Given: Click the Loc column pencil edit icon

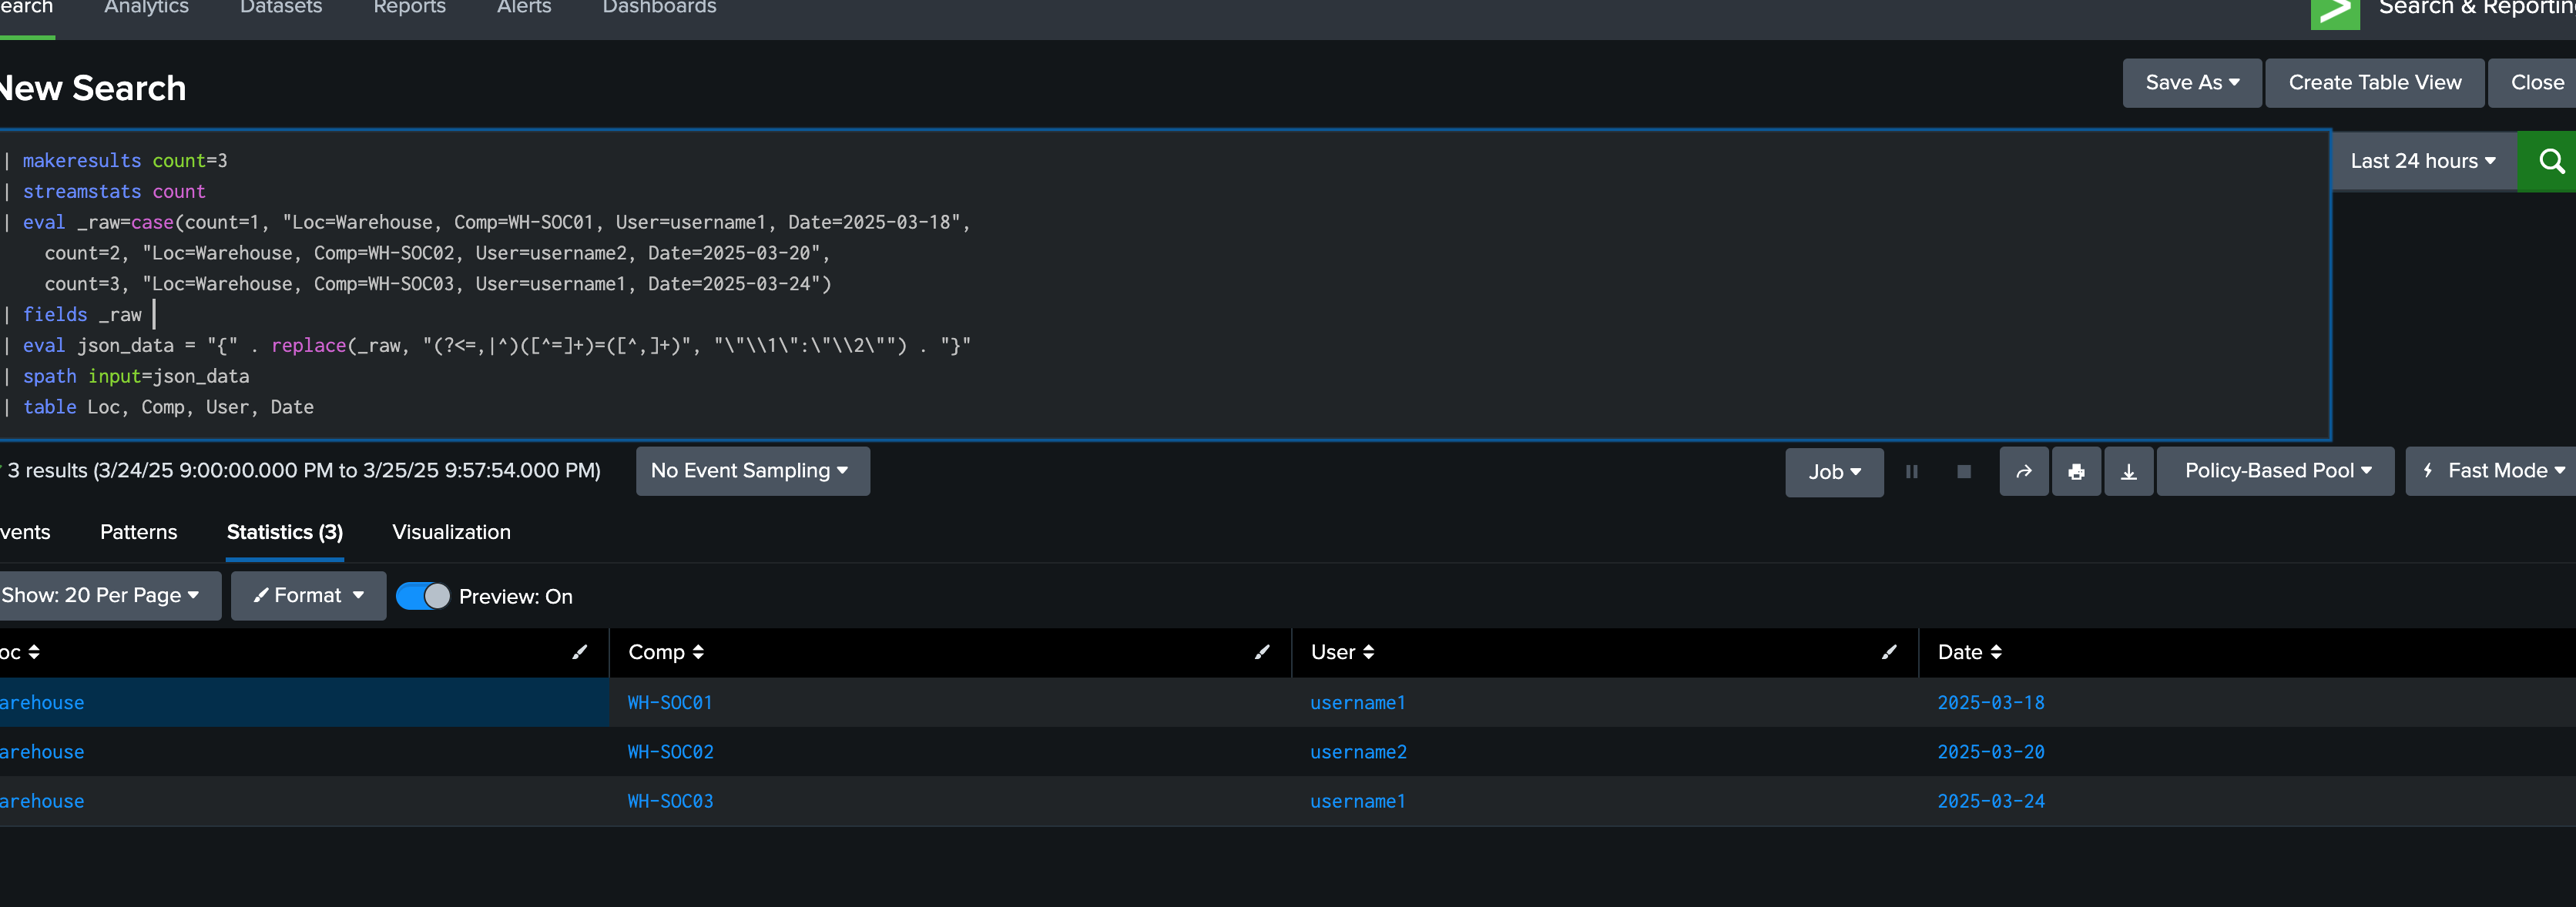Looking at the screenshot, I should point(579,652).
